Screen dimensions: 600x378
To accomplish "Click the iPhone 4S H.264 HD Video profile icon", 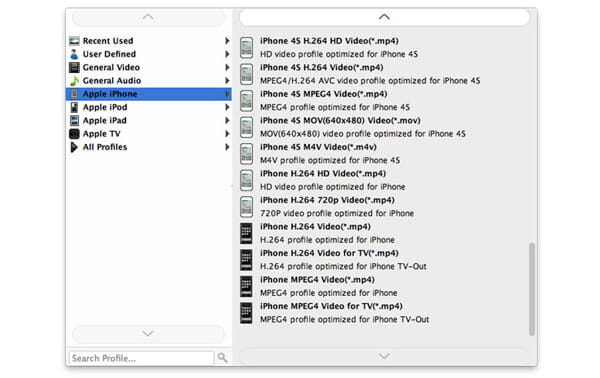I will (x=246, y=47).
